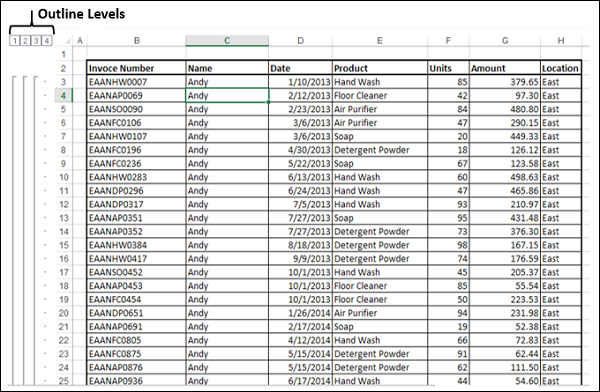Click amount cell 55.54
This screenshot has width=600, height=392.
pos(505,286)
